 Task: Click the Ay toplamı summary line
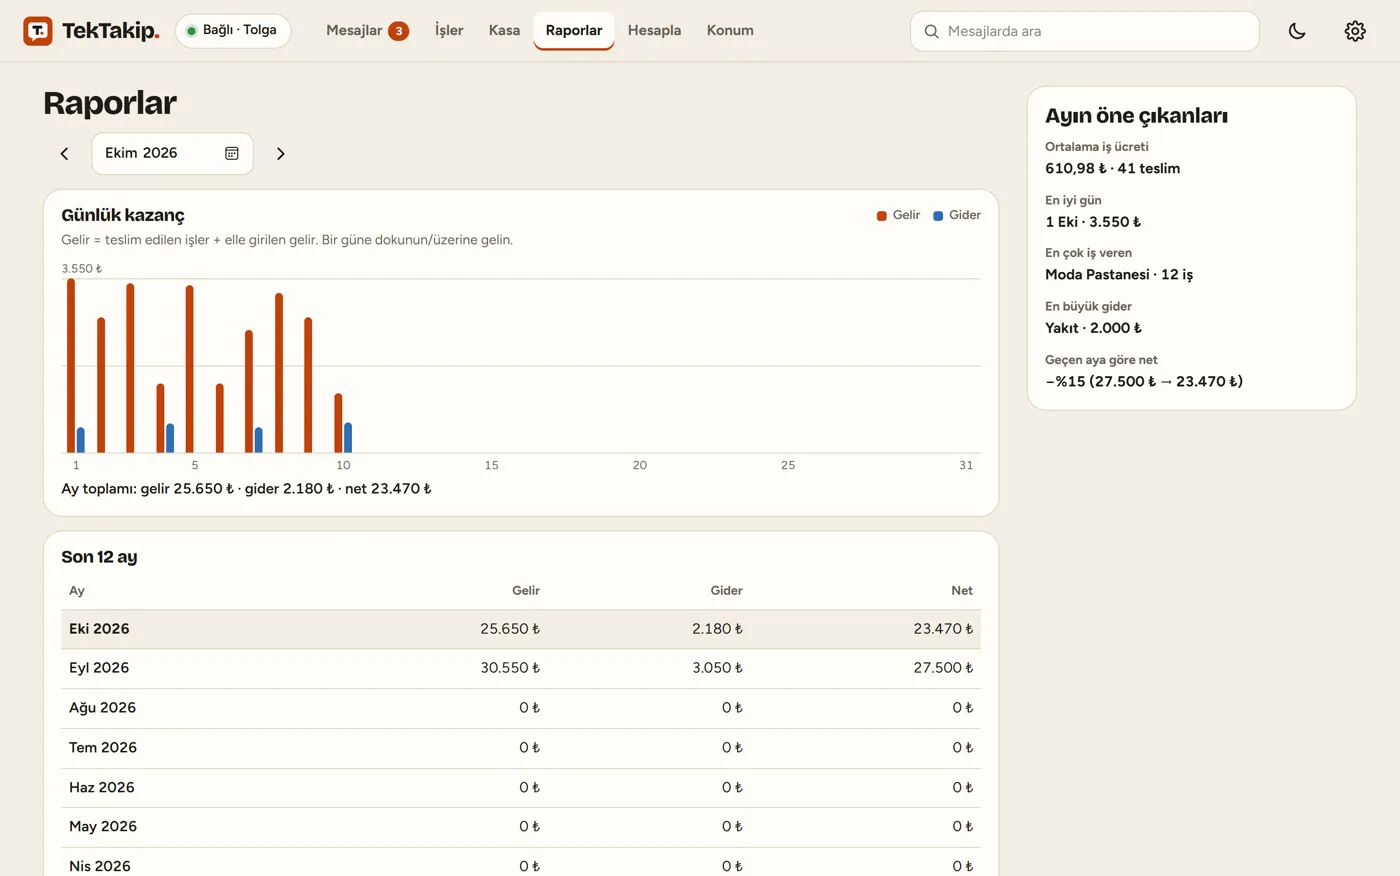(246, 489)
